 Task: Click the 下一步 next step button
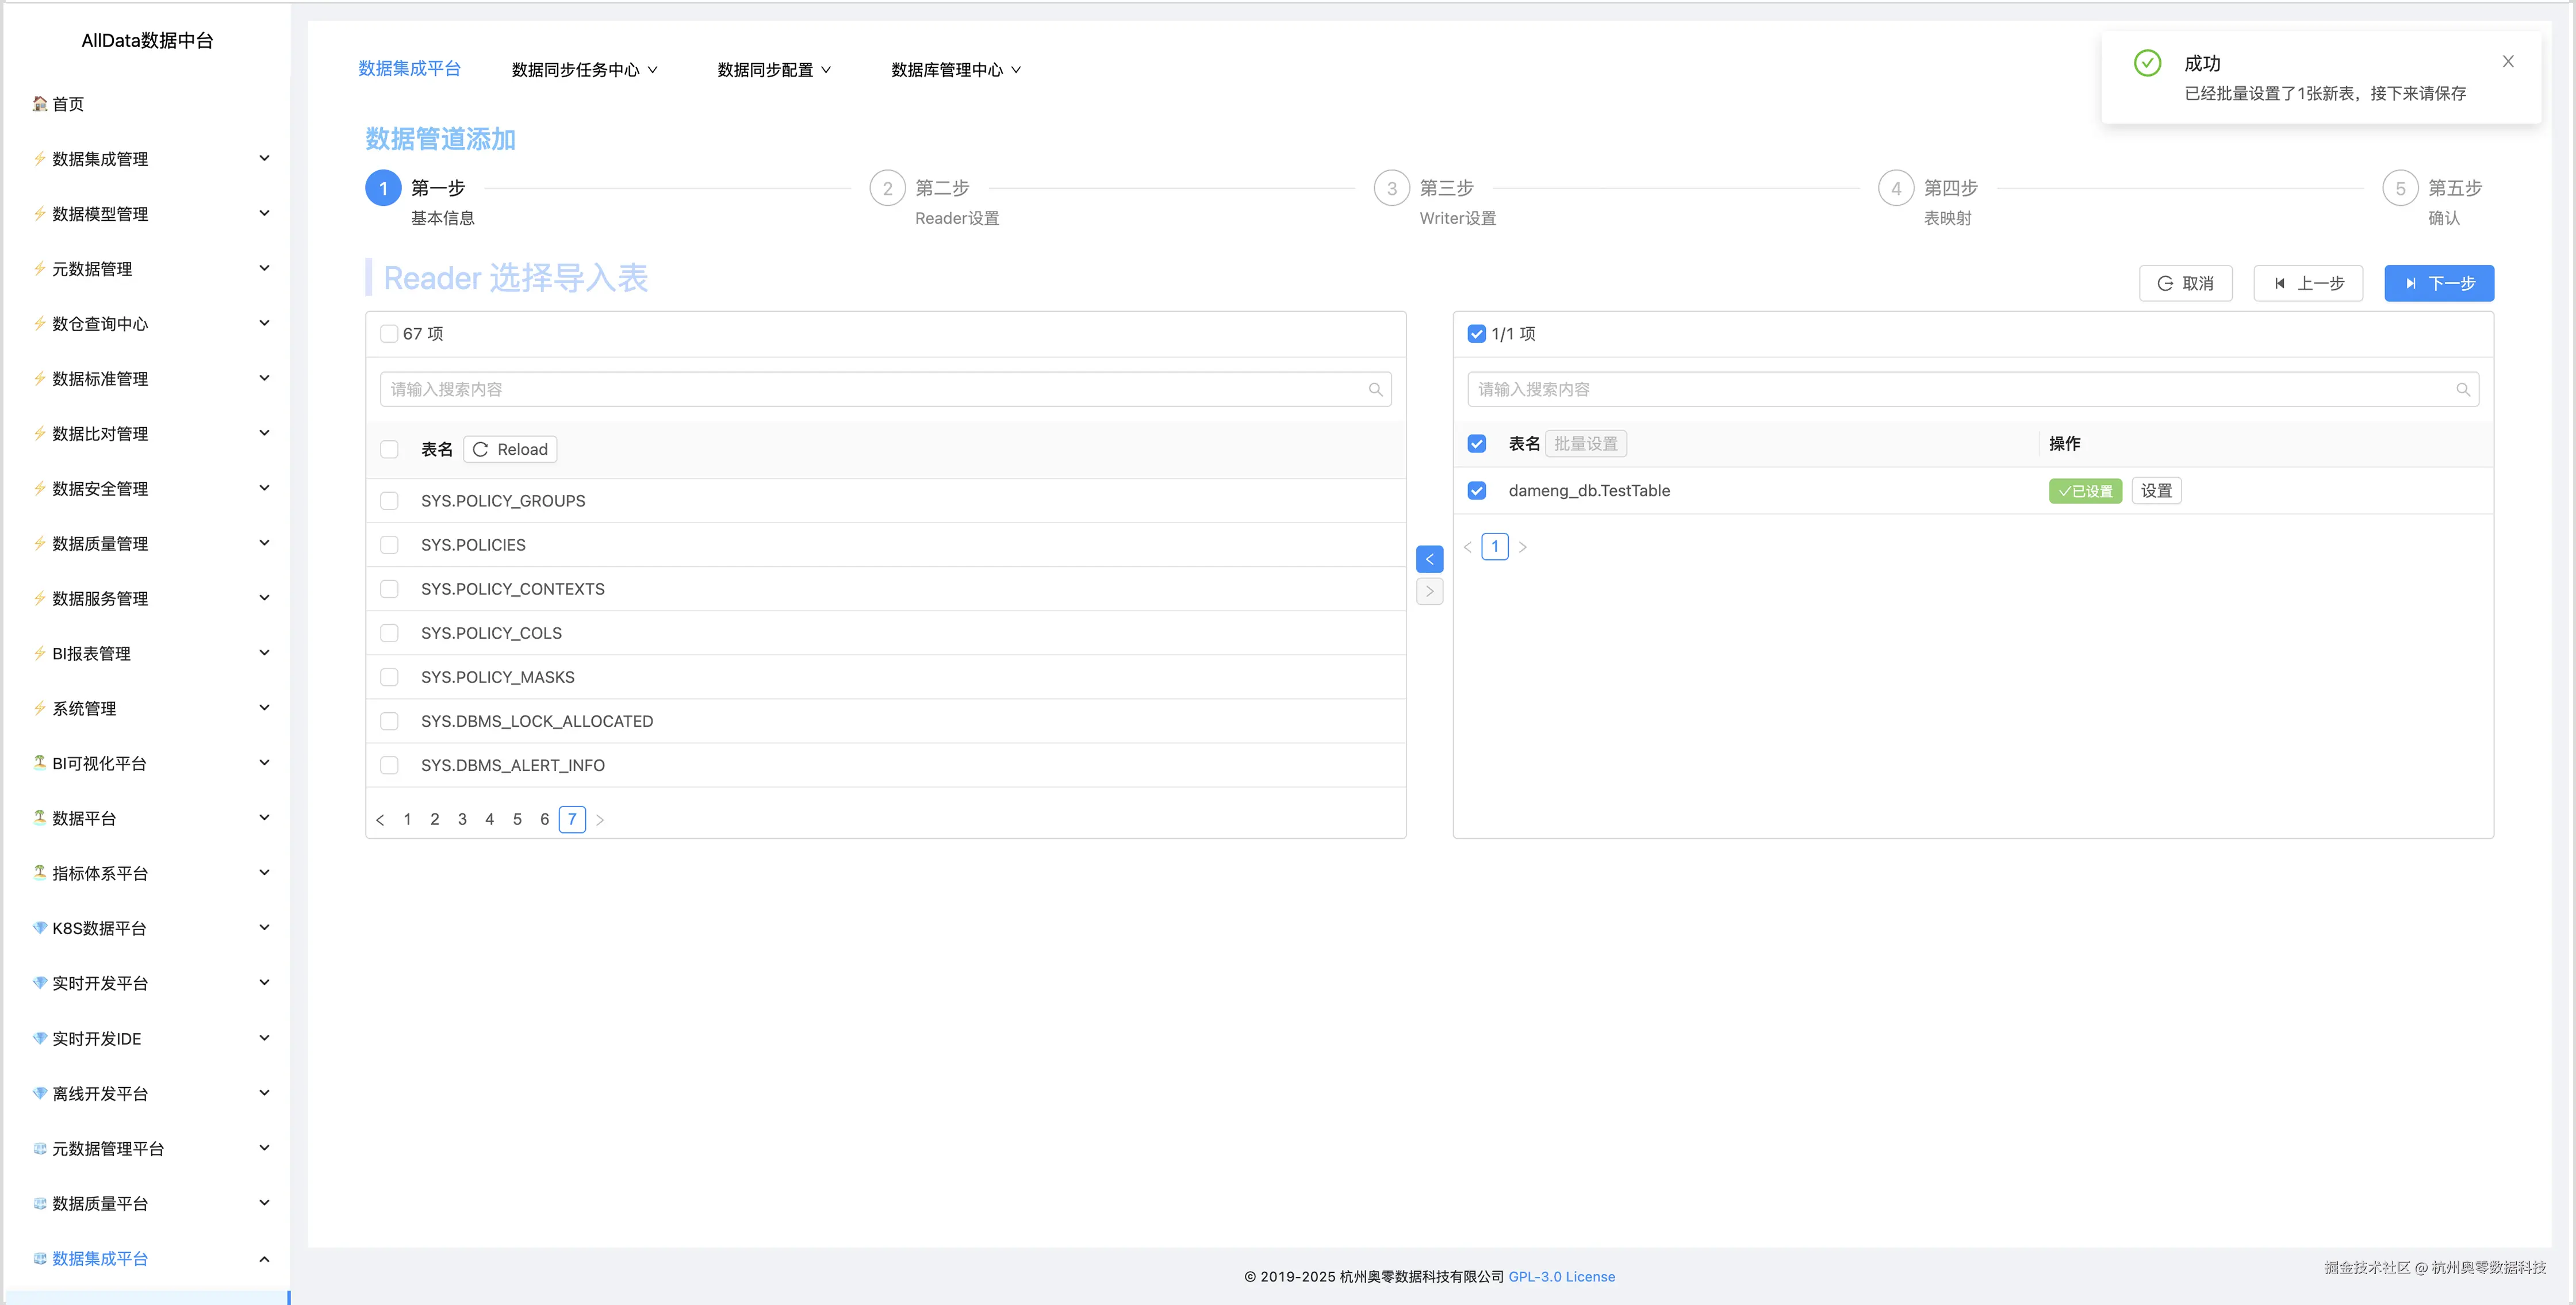click(2438, 284)
